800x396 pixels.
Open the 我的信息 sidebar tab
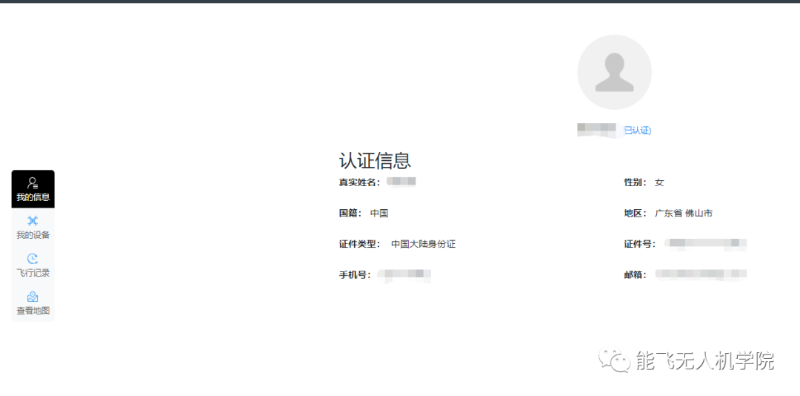33,189
